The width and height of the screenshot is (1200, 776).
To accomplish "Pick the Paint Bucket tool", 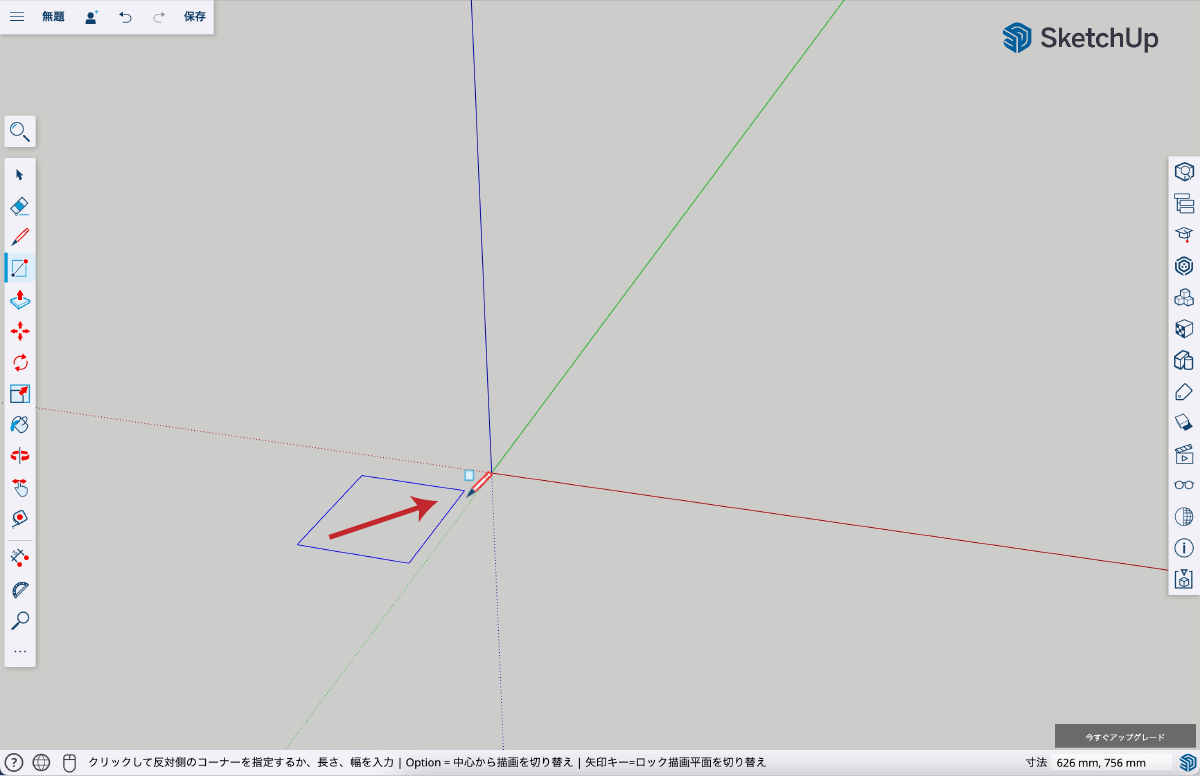I will click(x=19, y=425).
